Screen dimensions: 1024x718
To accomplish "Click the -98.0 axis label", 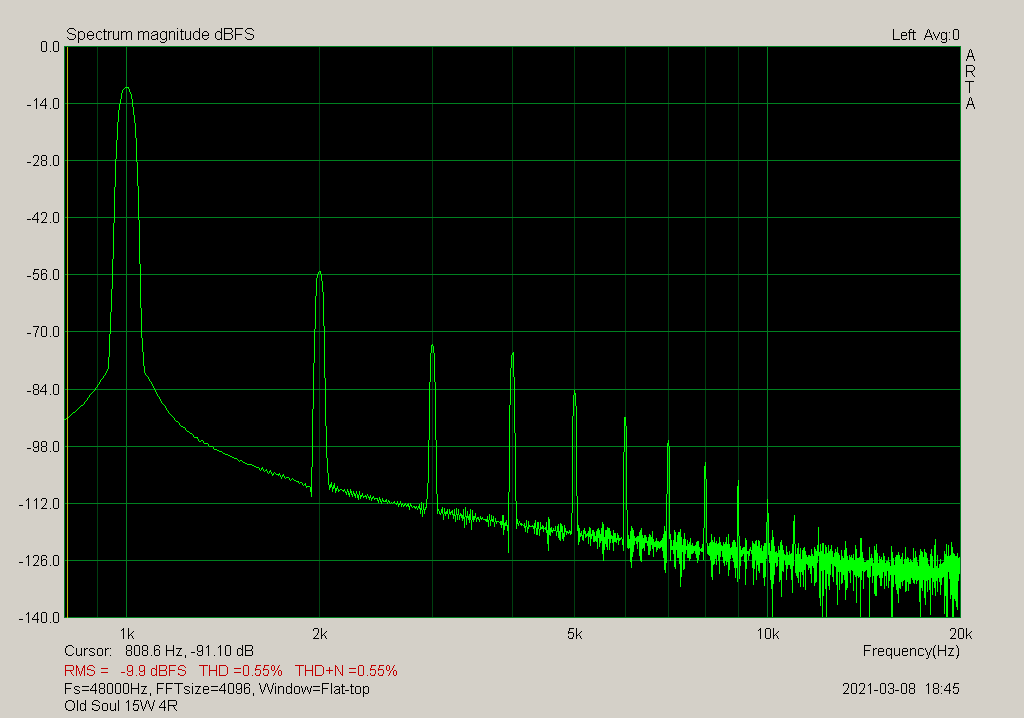I will pyautogui.click(x=43, y=447).
